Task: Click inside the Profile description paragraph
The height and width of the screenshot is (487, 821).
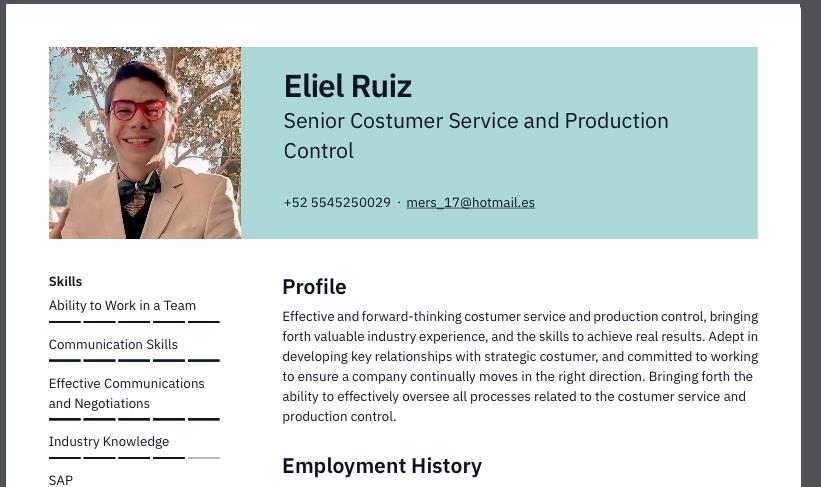Action: coord(520,366)
